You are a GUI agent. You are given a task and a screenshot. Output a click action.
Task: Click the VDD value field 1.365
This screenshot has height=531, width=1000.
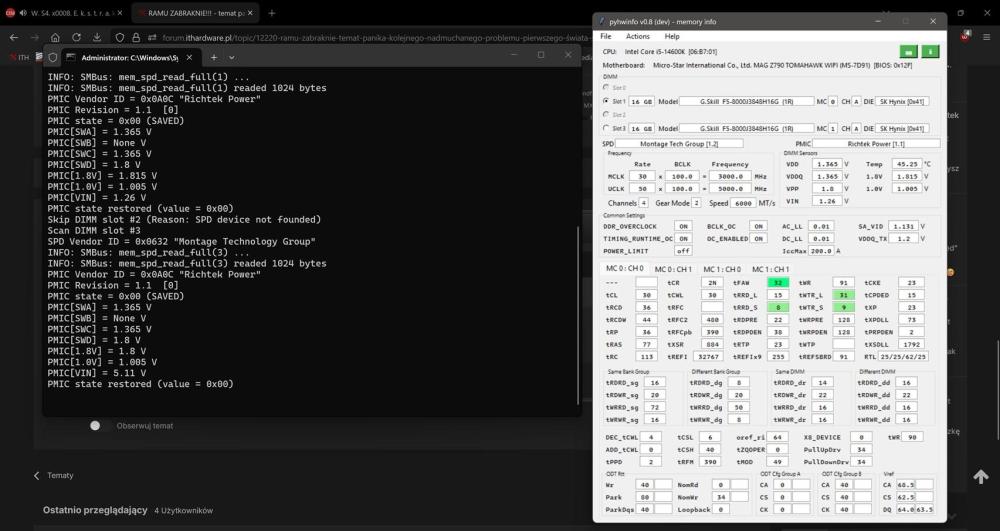click(827, 164)
